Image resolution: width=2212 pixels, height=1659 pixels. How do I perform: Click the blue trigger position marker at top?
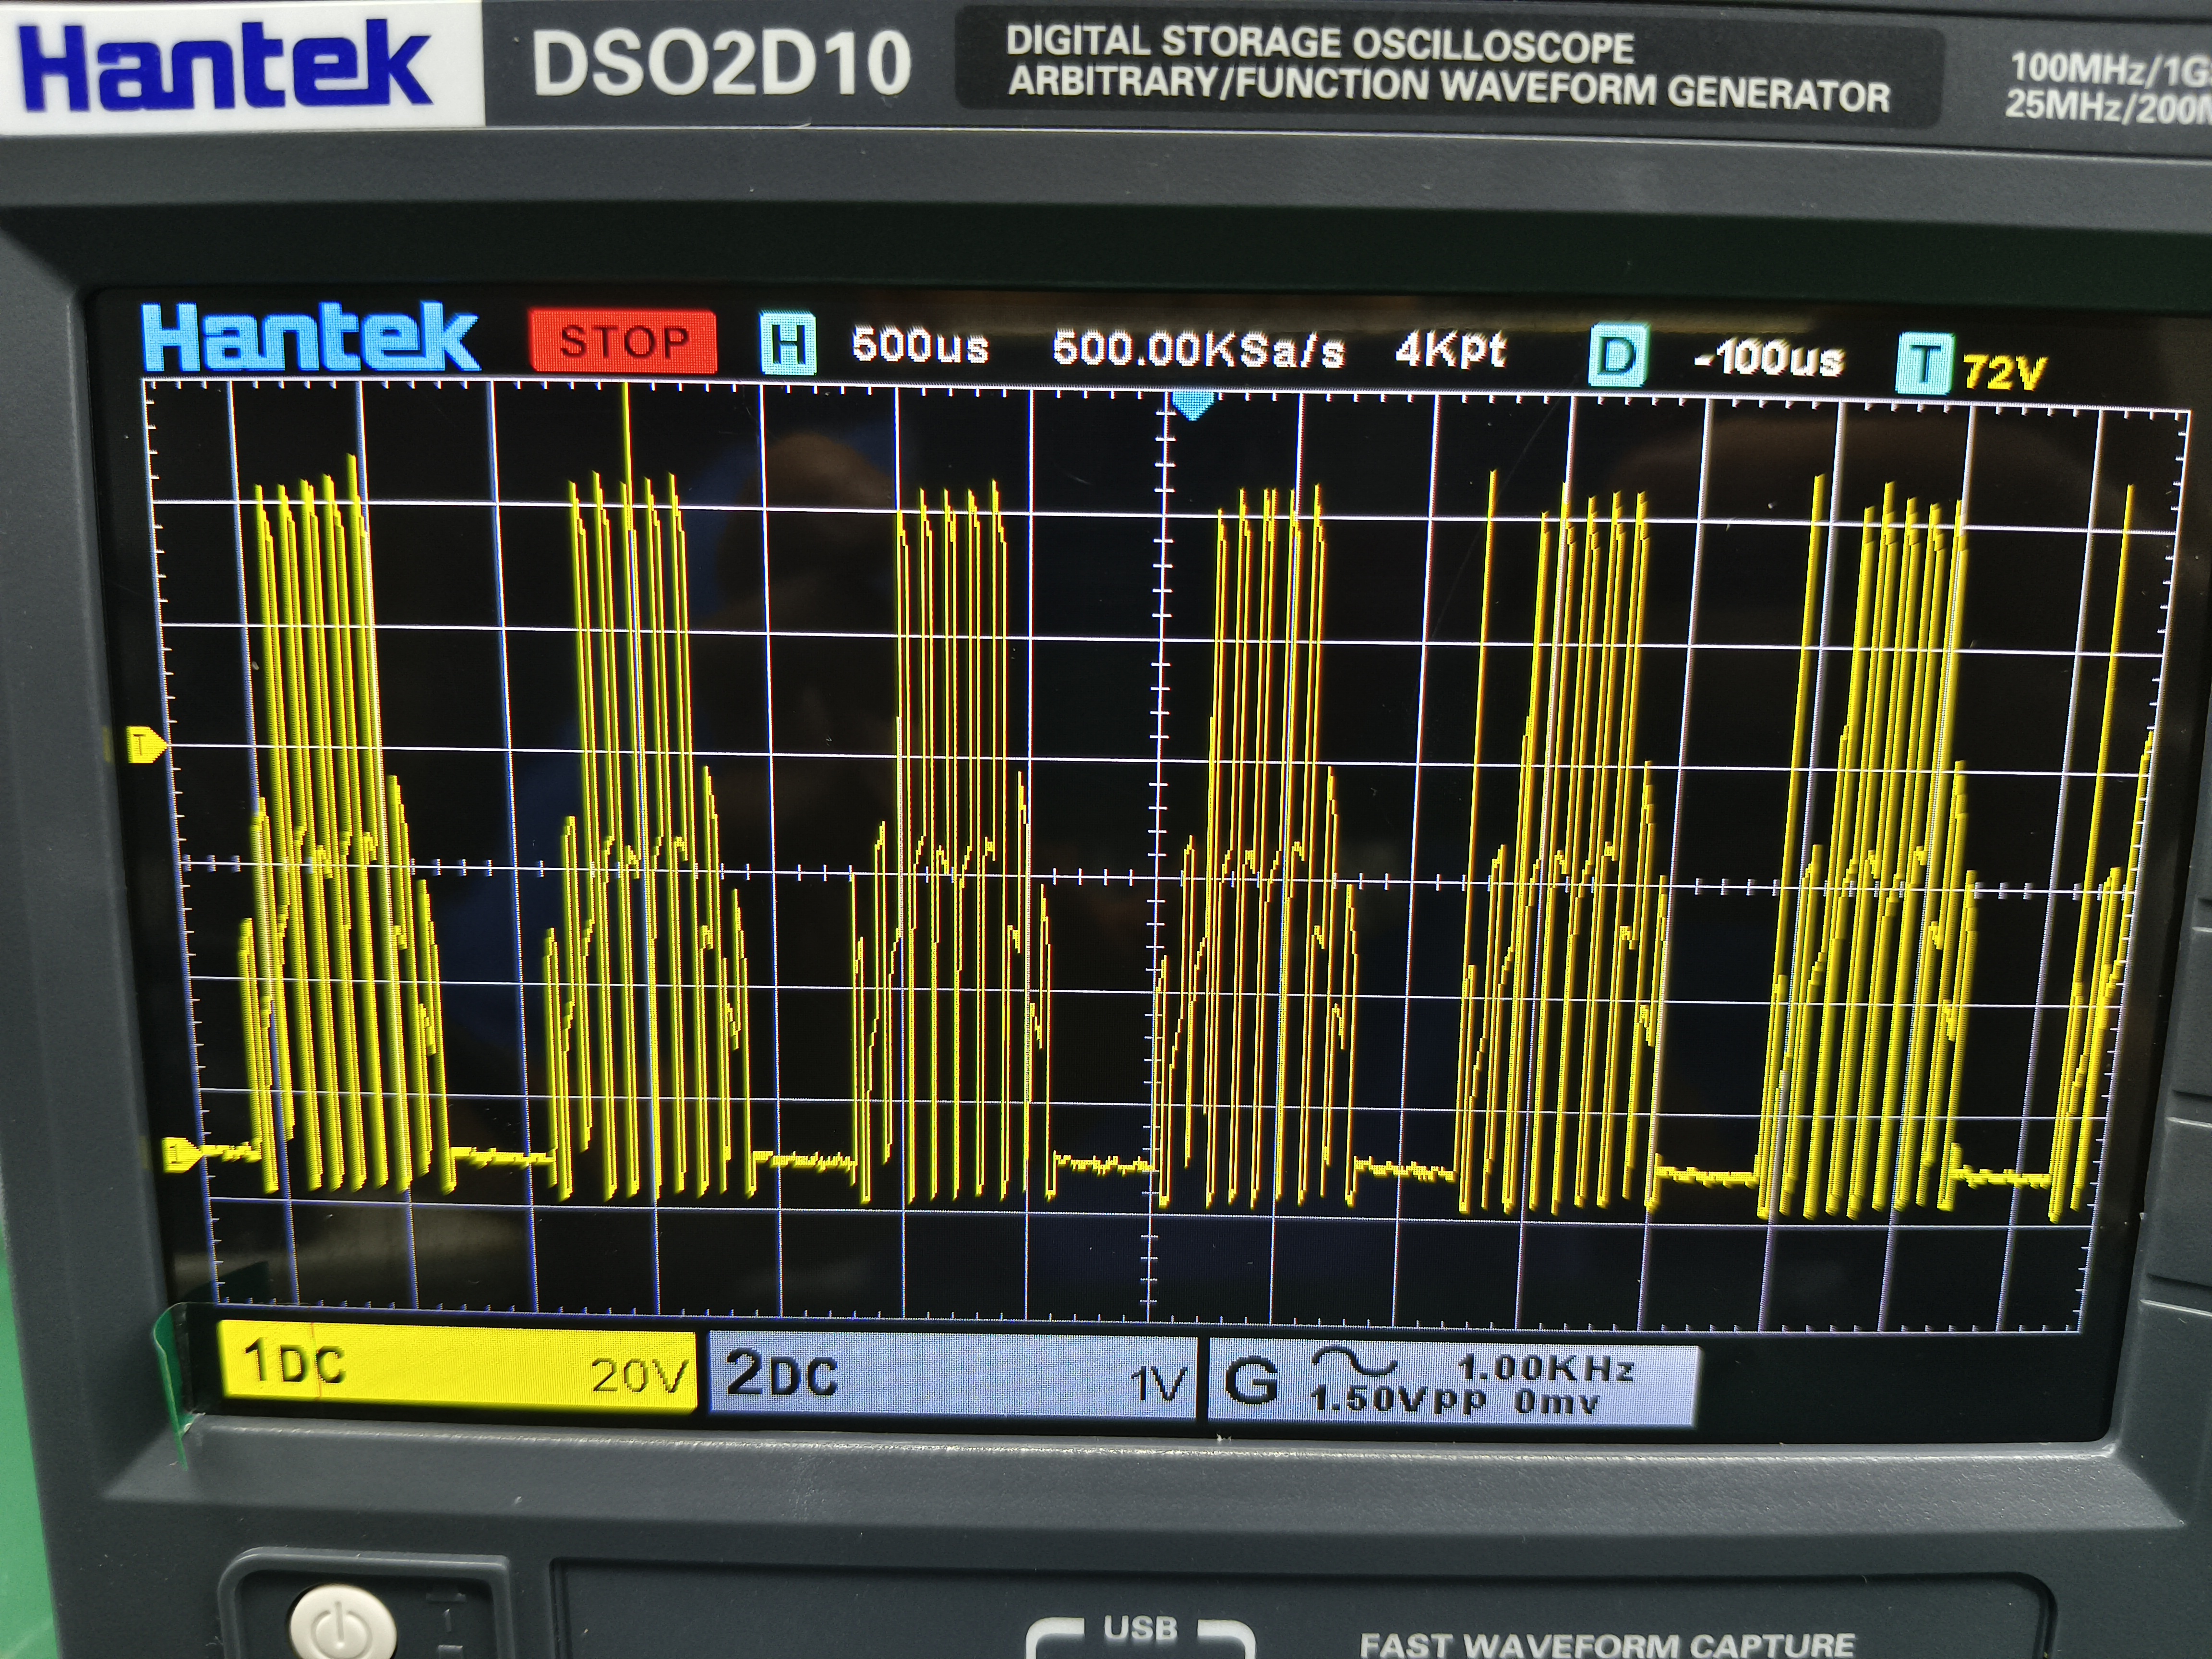[1191, 405]
